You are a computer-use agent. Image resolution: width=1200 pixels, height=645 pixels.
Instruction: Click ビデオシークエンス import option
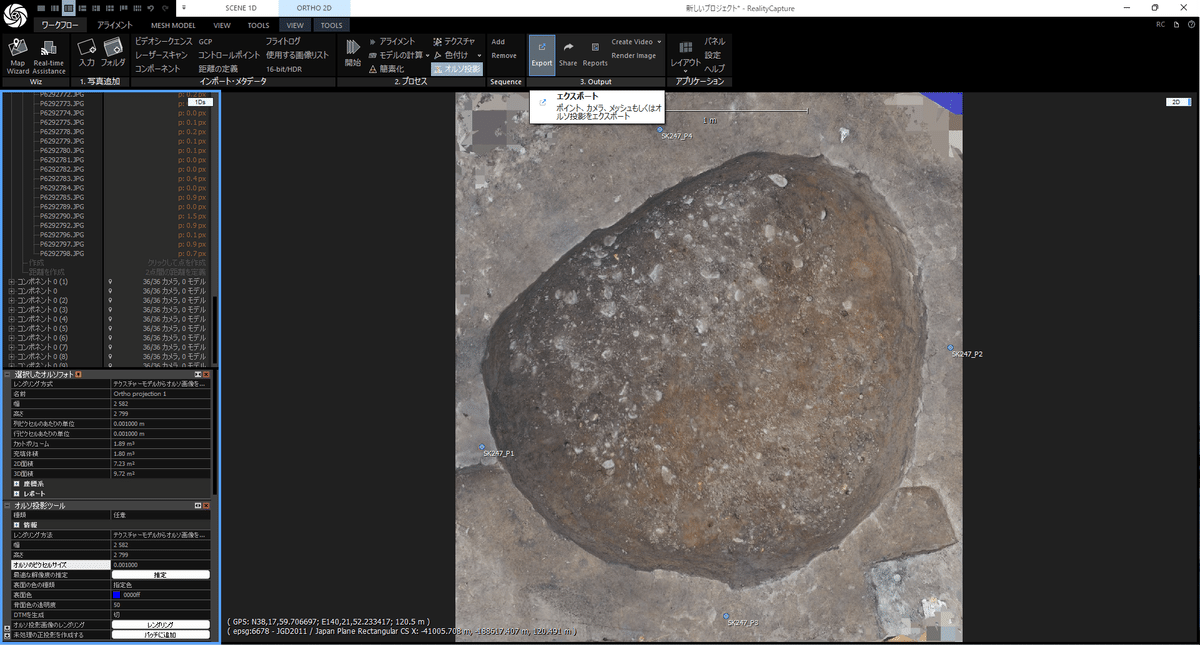tap(163, 41)
